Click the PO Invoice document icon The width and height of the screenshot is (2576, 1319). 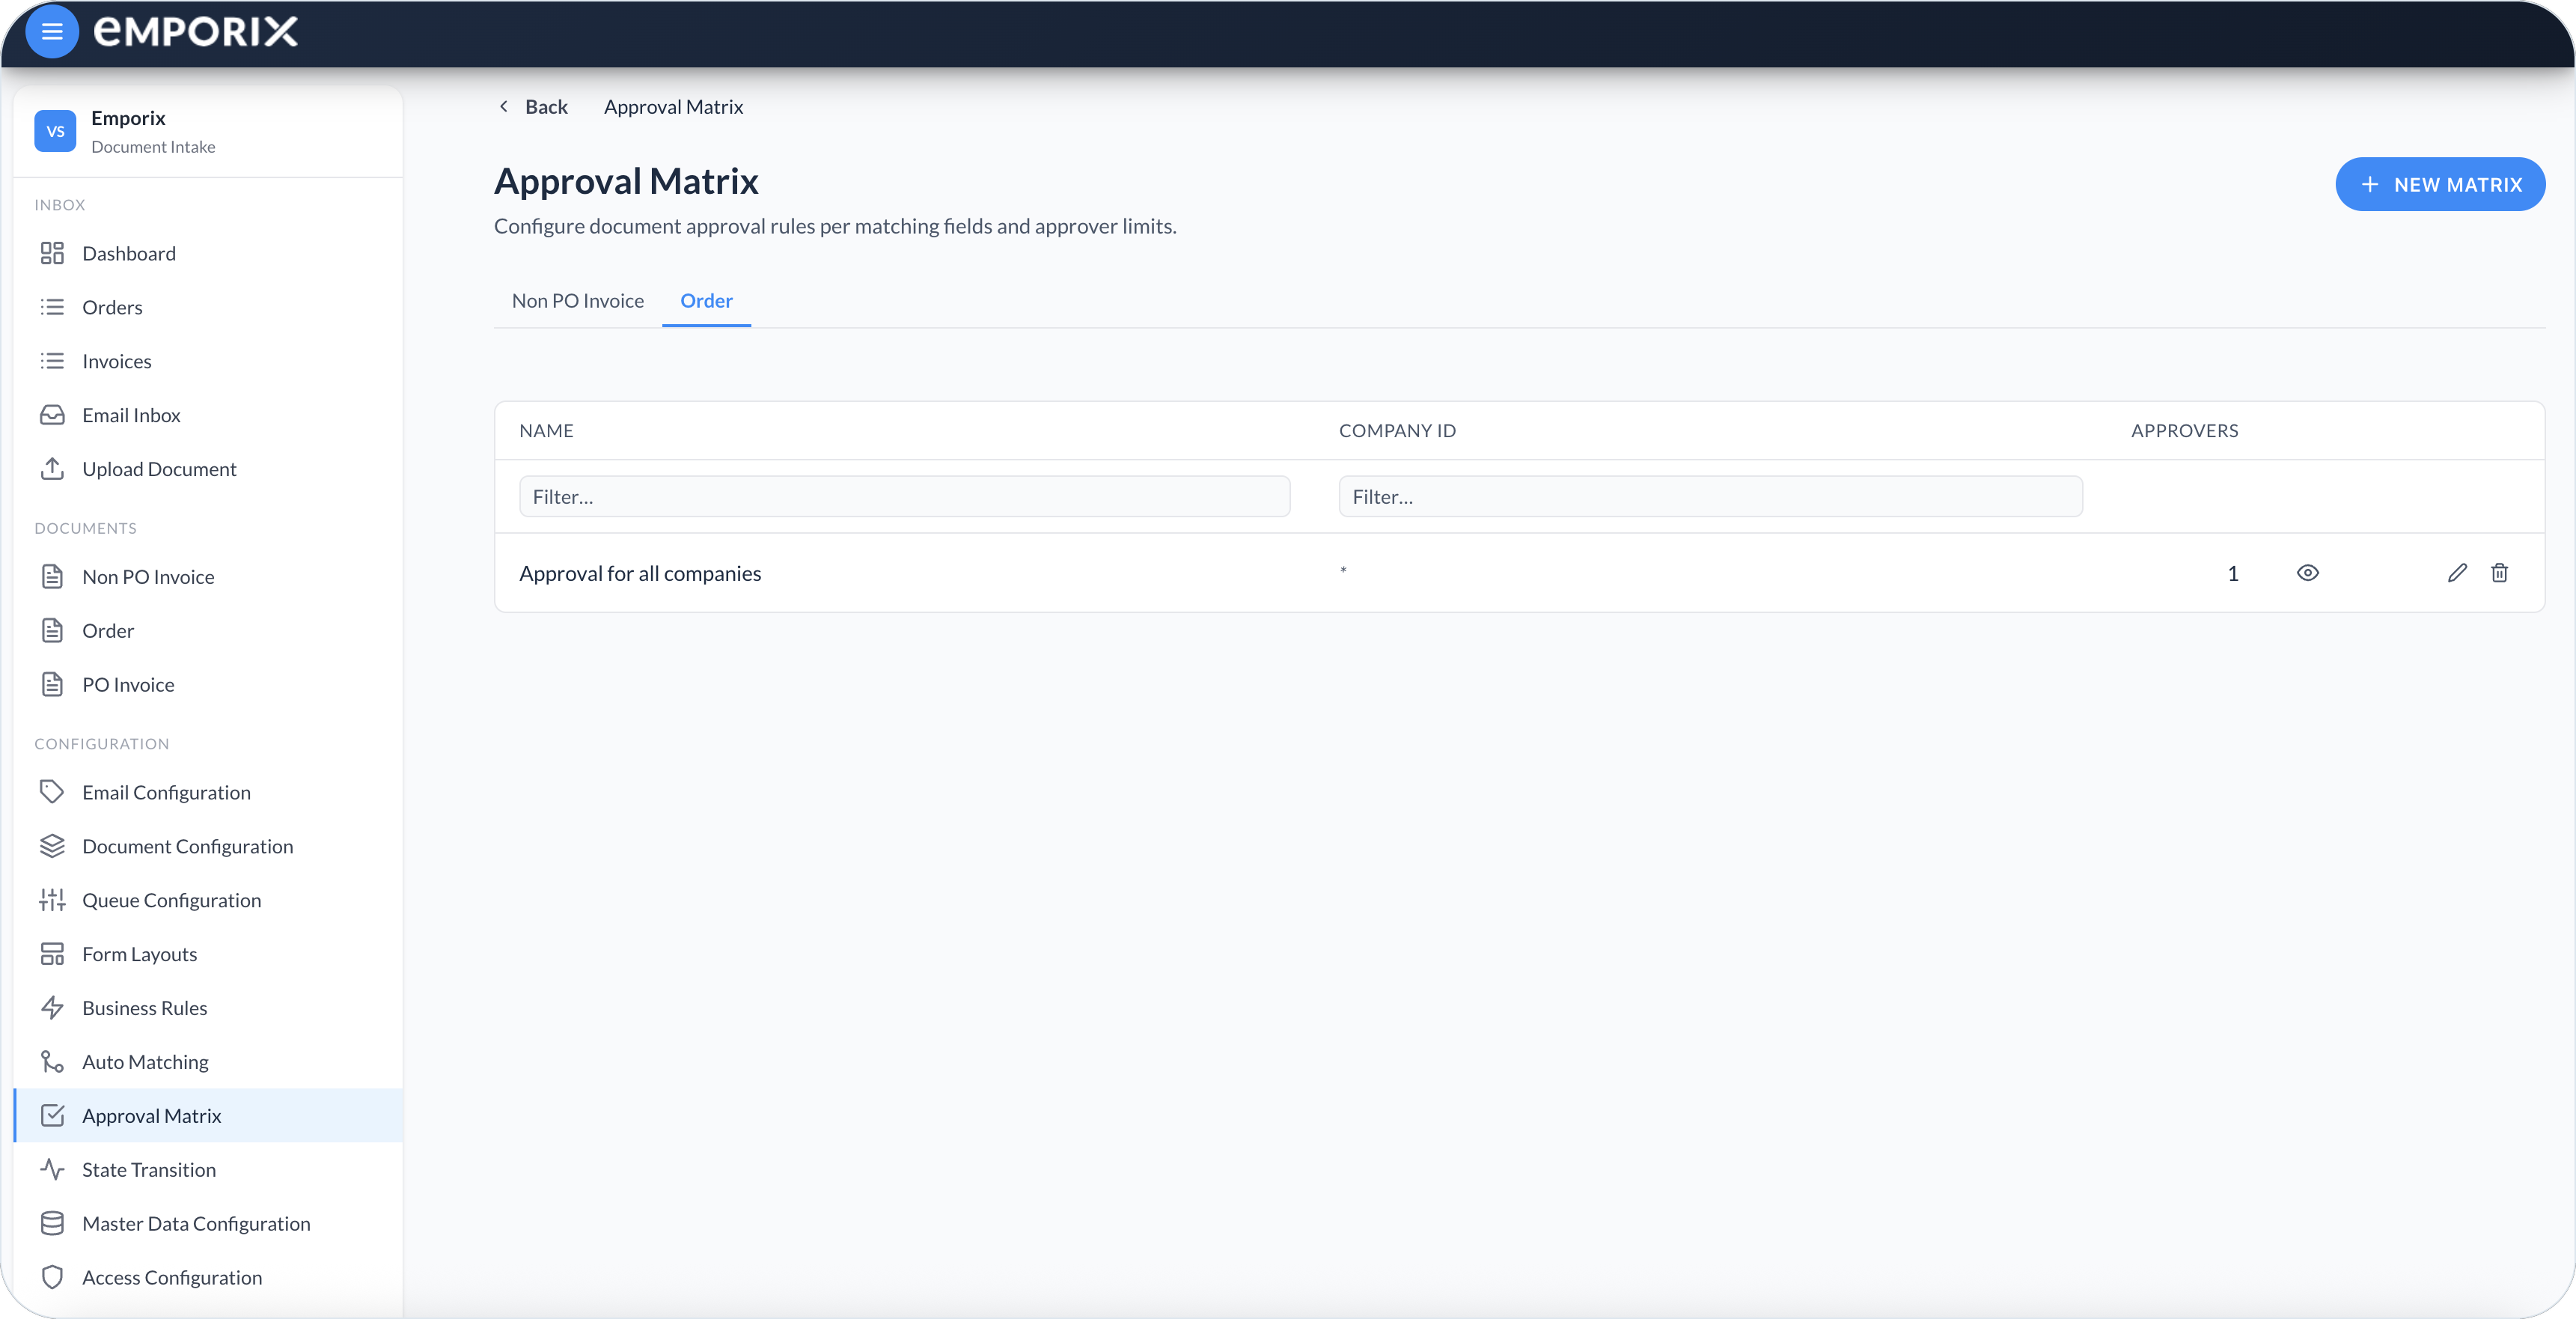(x=52, y=684)
